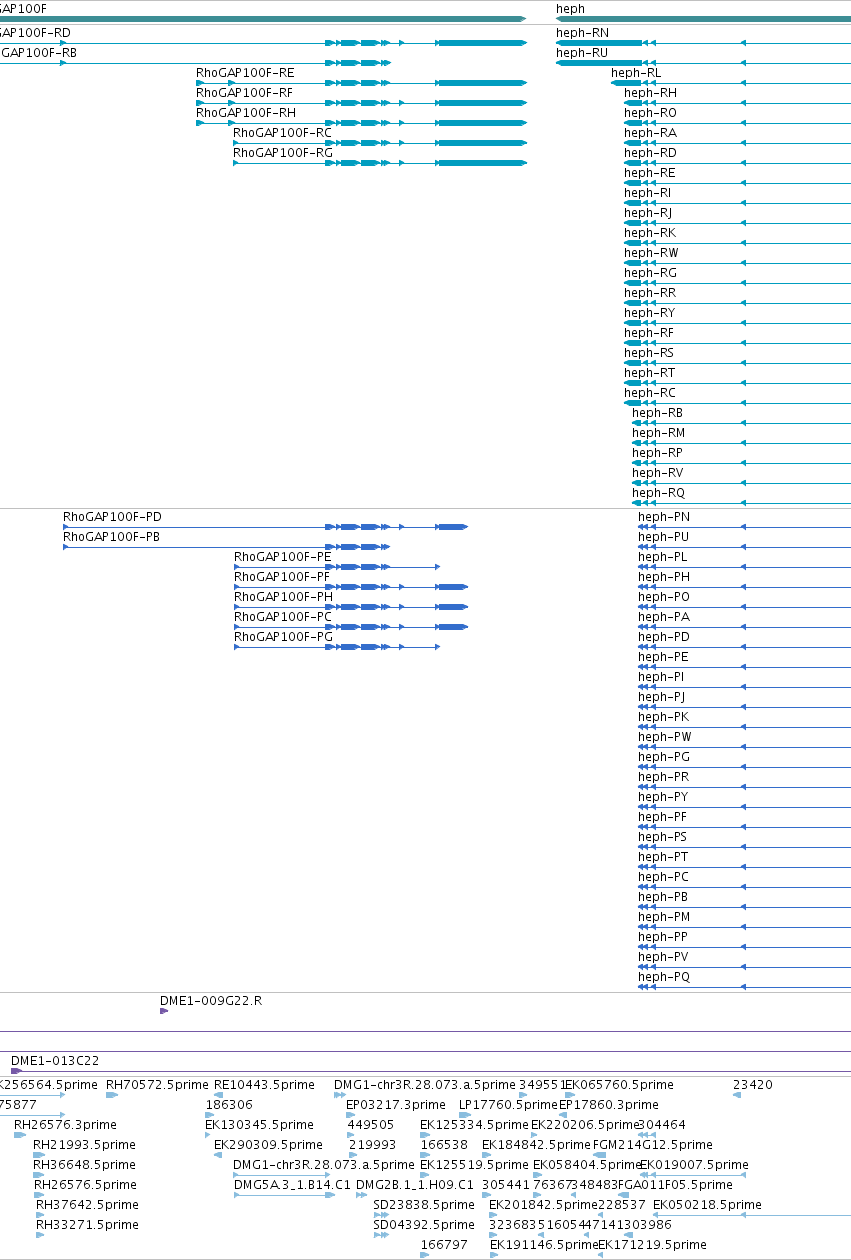Select cDNA EK130345.5prime
Image resolution: width=851 pixels, height=1260 pixels.
[x=259, y=1125]
